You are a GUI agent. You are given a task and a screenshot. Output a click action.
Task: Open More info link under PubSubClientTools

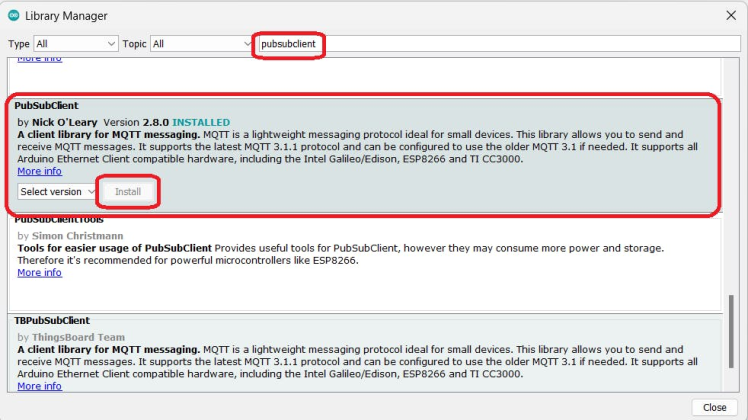(x=40, y=273)
